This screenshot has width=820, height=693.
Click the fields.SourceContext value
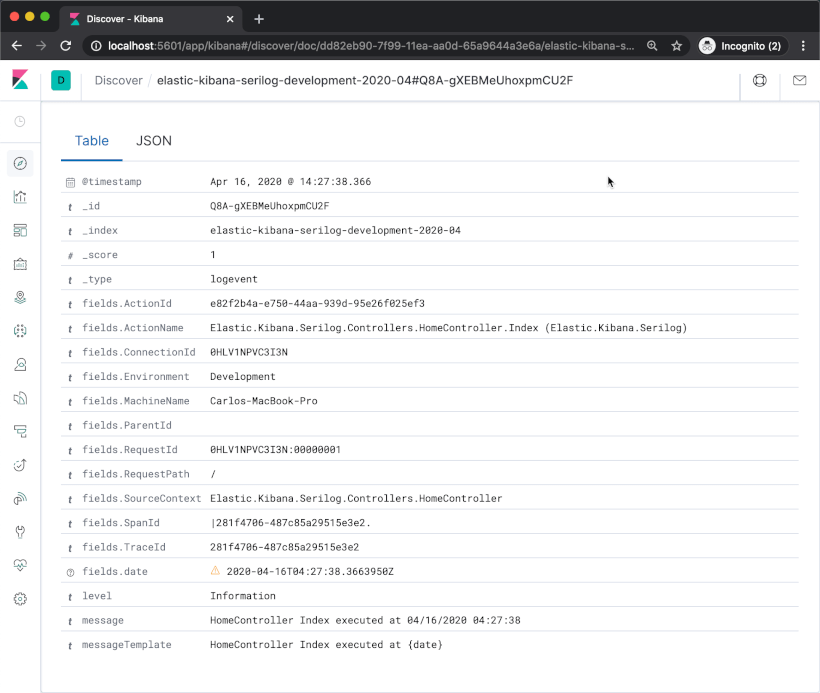(x=356, y=498)
